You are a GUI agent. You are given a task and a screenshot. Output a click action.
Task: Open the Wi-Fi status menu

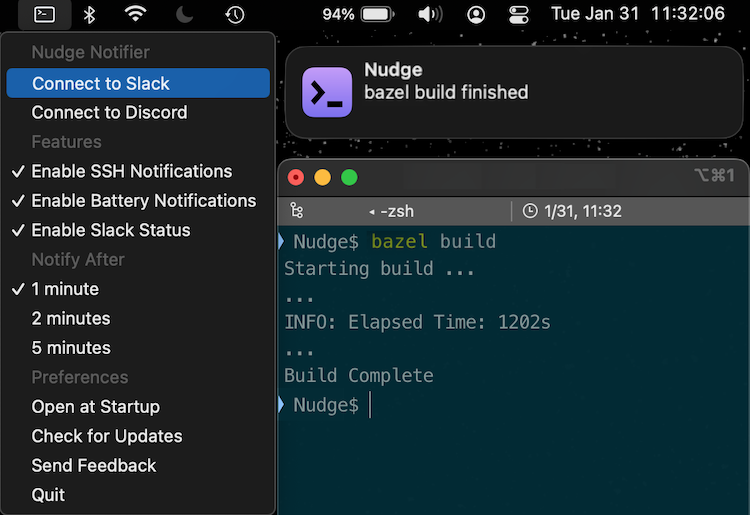pyautogui.click(x=135, y=14)
